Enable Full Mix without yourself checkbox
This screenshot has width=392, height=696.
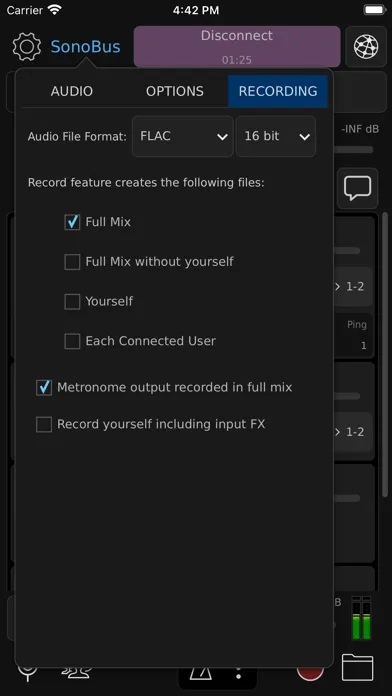[72, 262]
